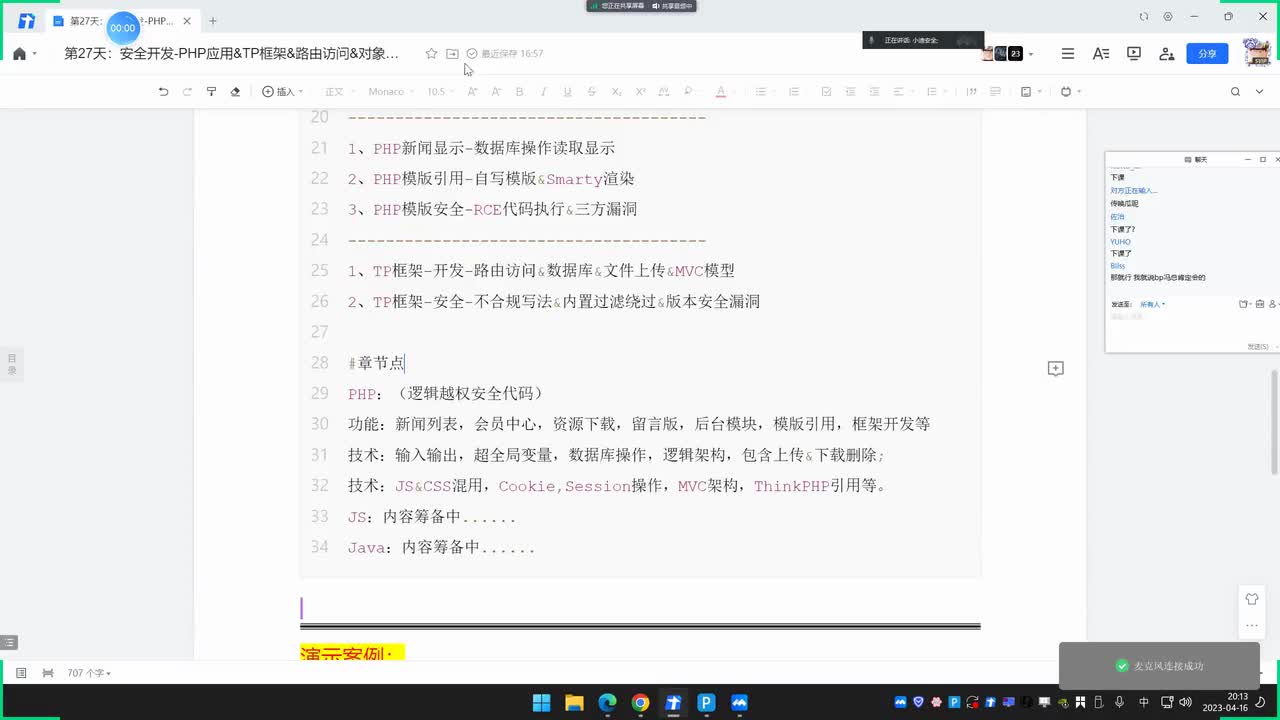Expand the collaborators list dropdown arrow
Viewport: 1280px width, 720px height.
(1031, 54)
